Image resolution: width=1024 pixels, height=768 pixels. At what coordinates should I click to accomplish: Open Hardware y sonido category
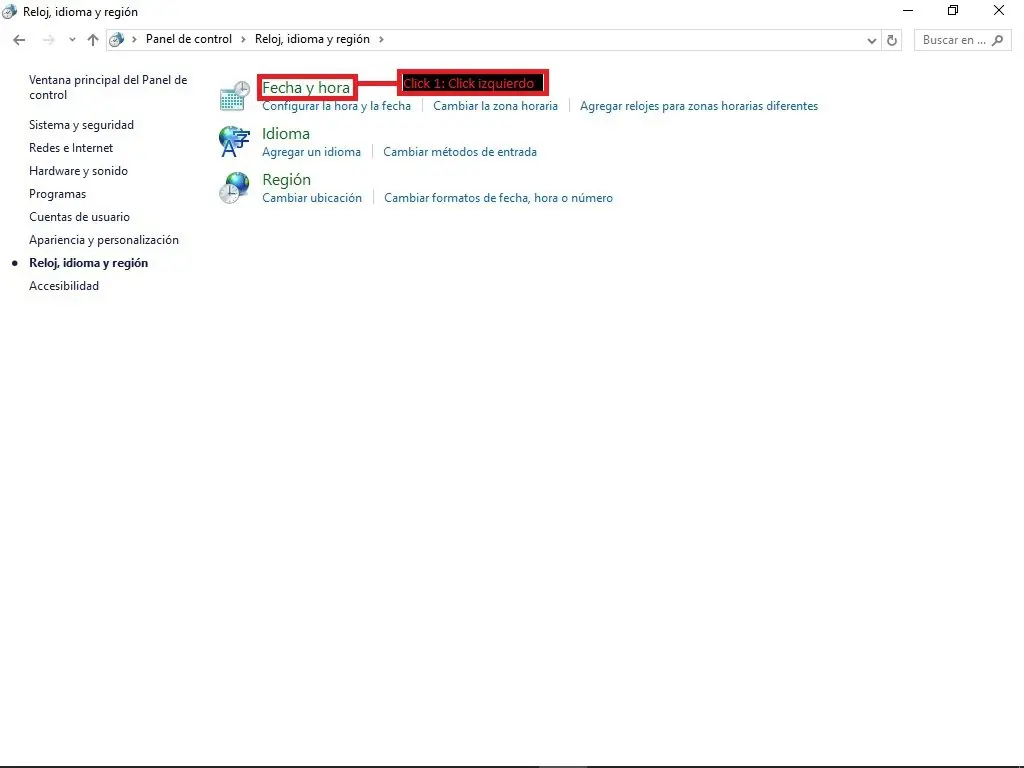pos(78,170)
